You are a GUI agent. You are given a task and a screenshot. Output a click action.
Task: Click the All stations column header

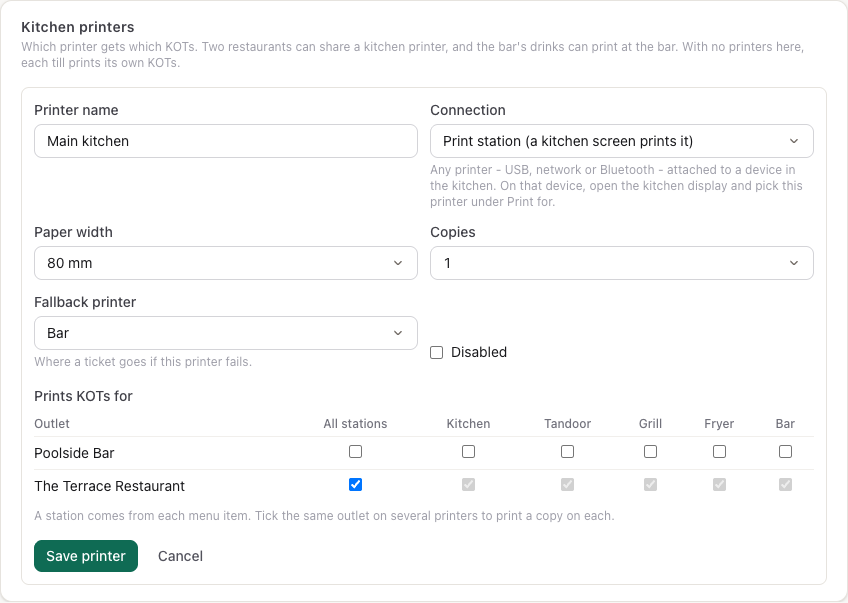coord(355,424)
